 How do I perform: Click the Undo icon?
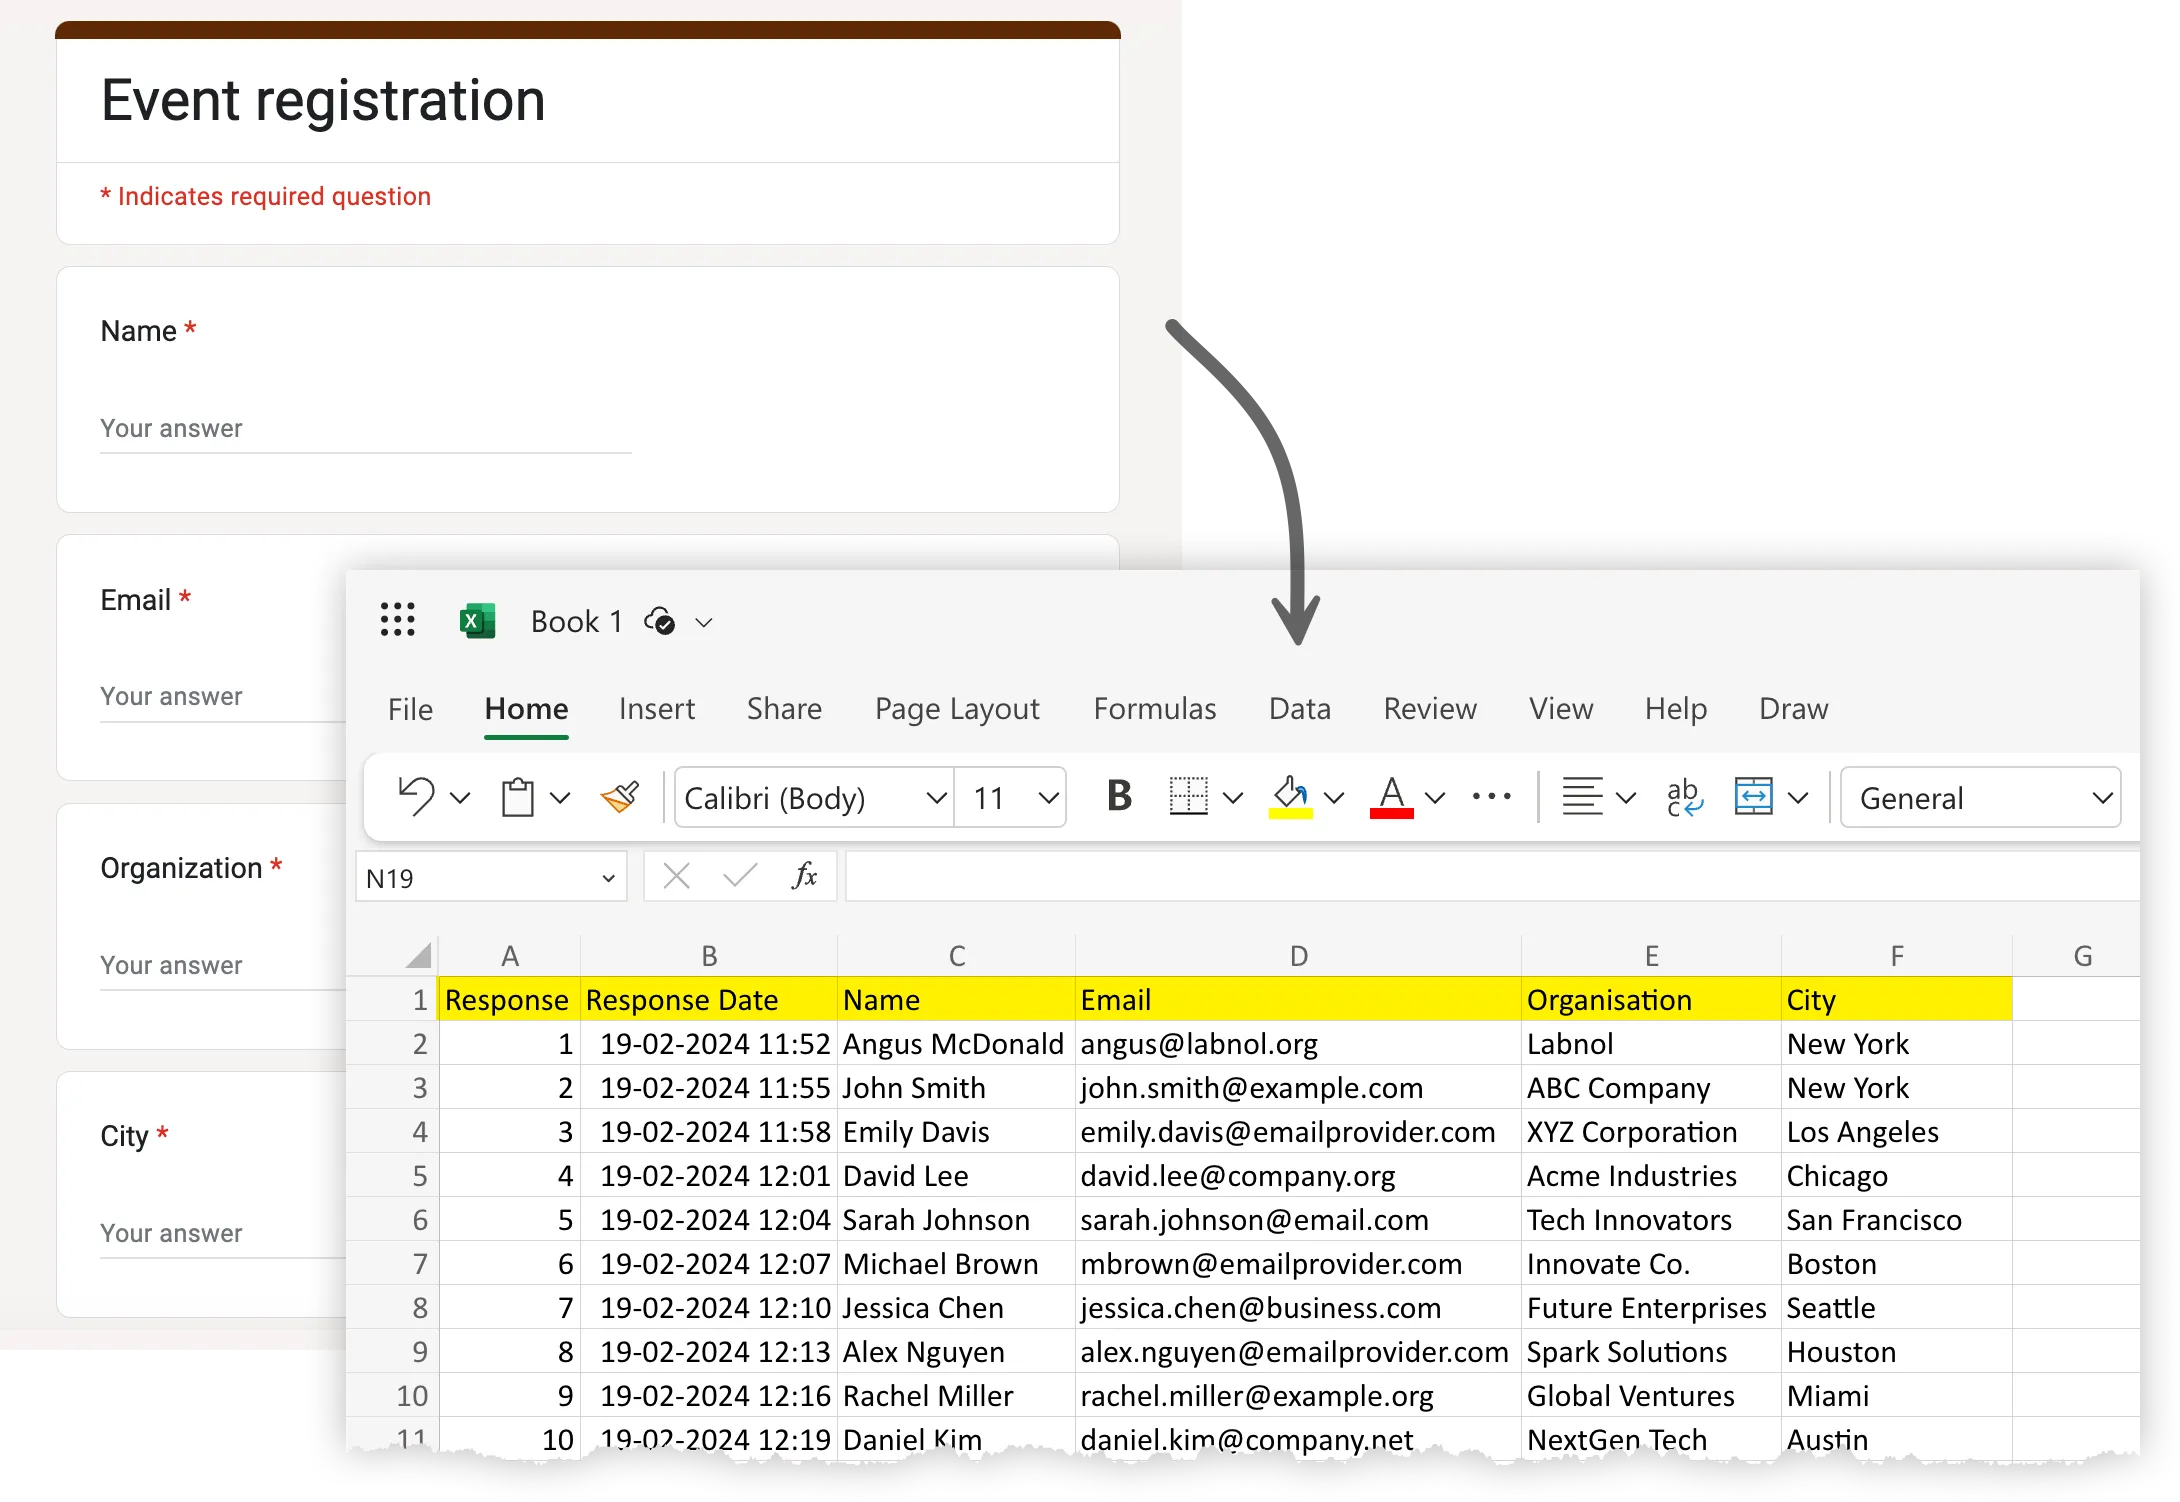(x=417, y=797)
